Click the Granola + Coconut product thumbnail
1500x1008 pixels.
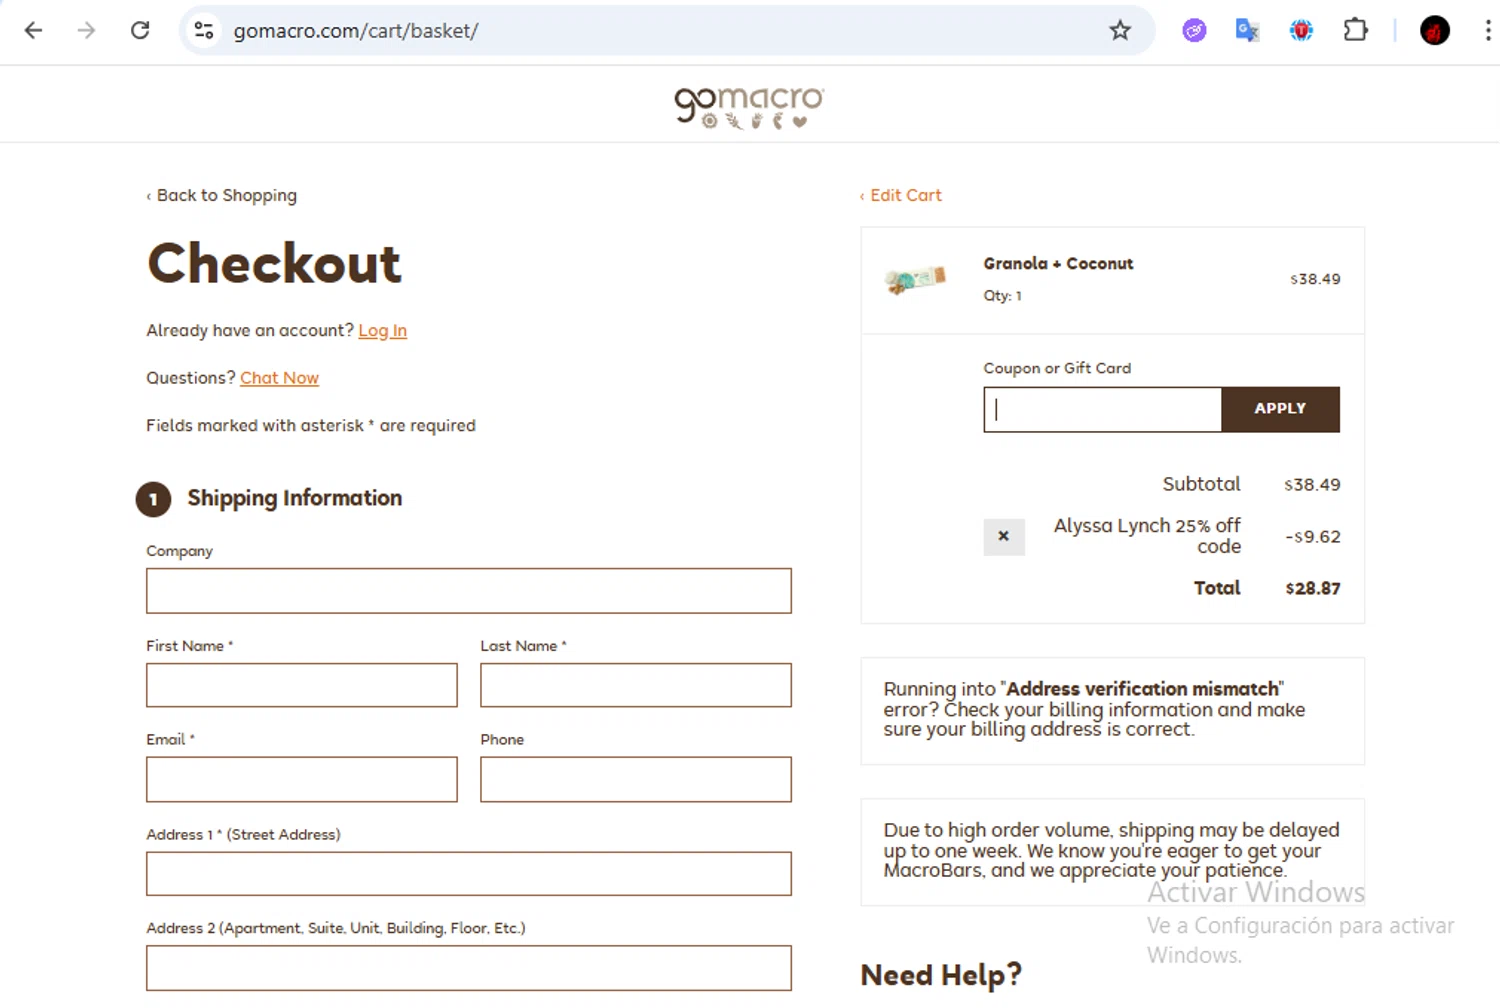click(x=915, y=280)
